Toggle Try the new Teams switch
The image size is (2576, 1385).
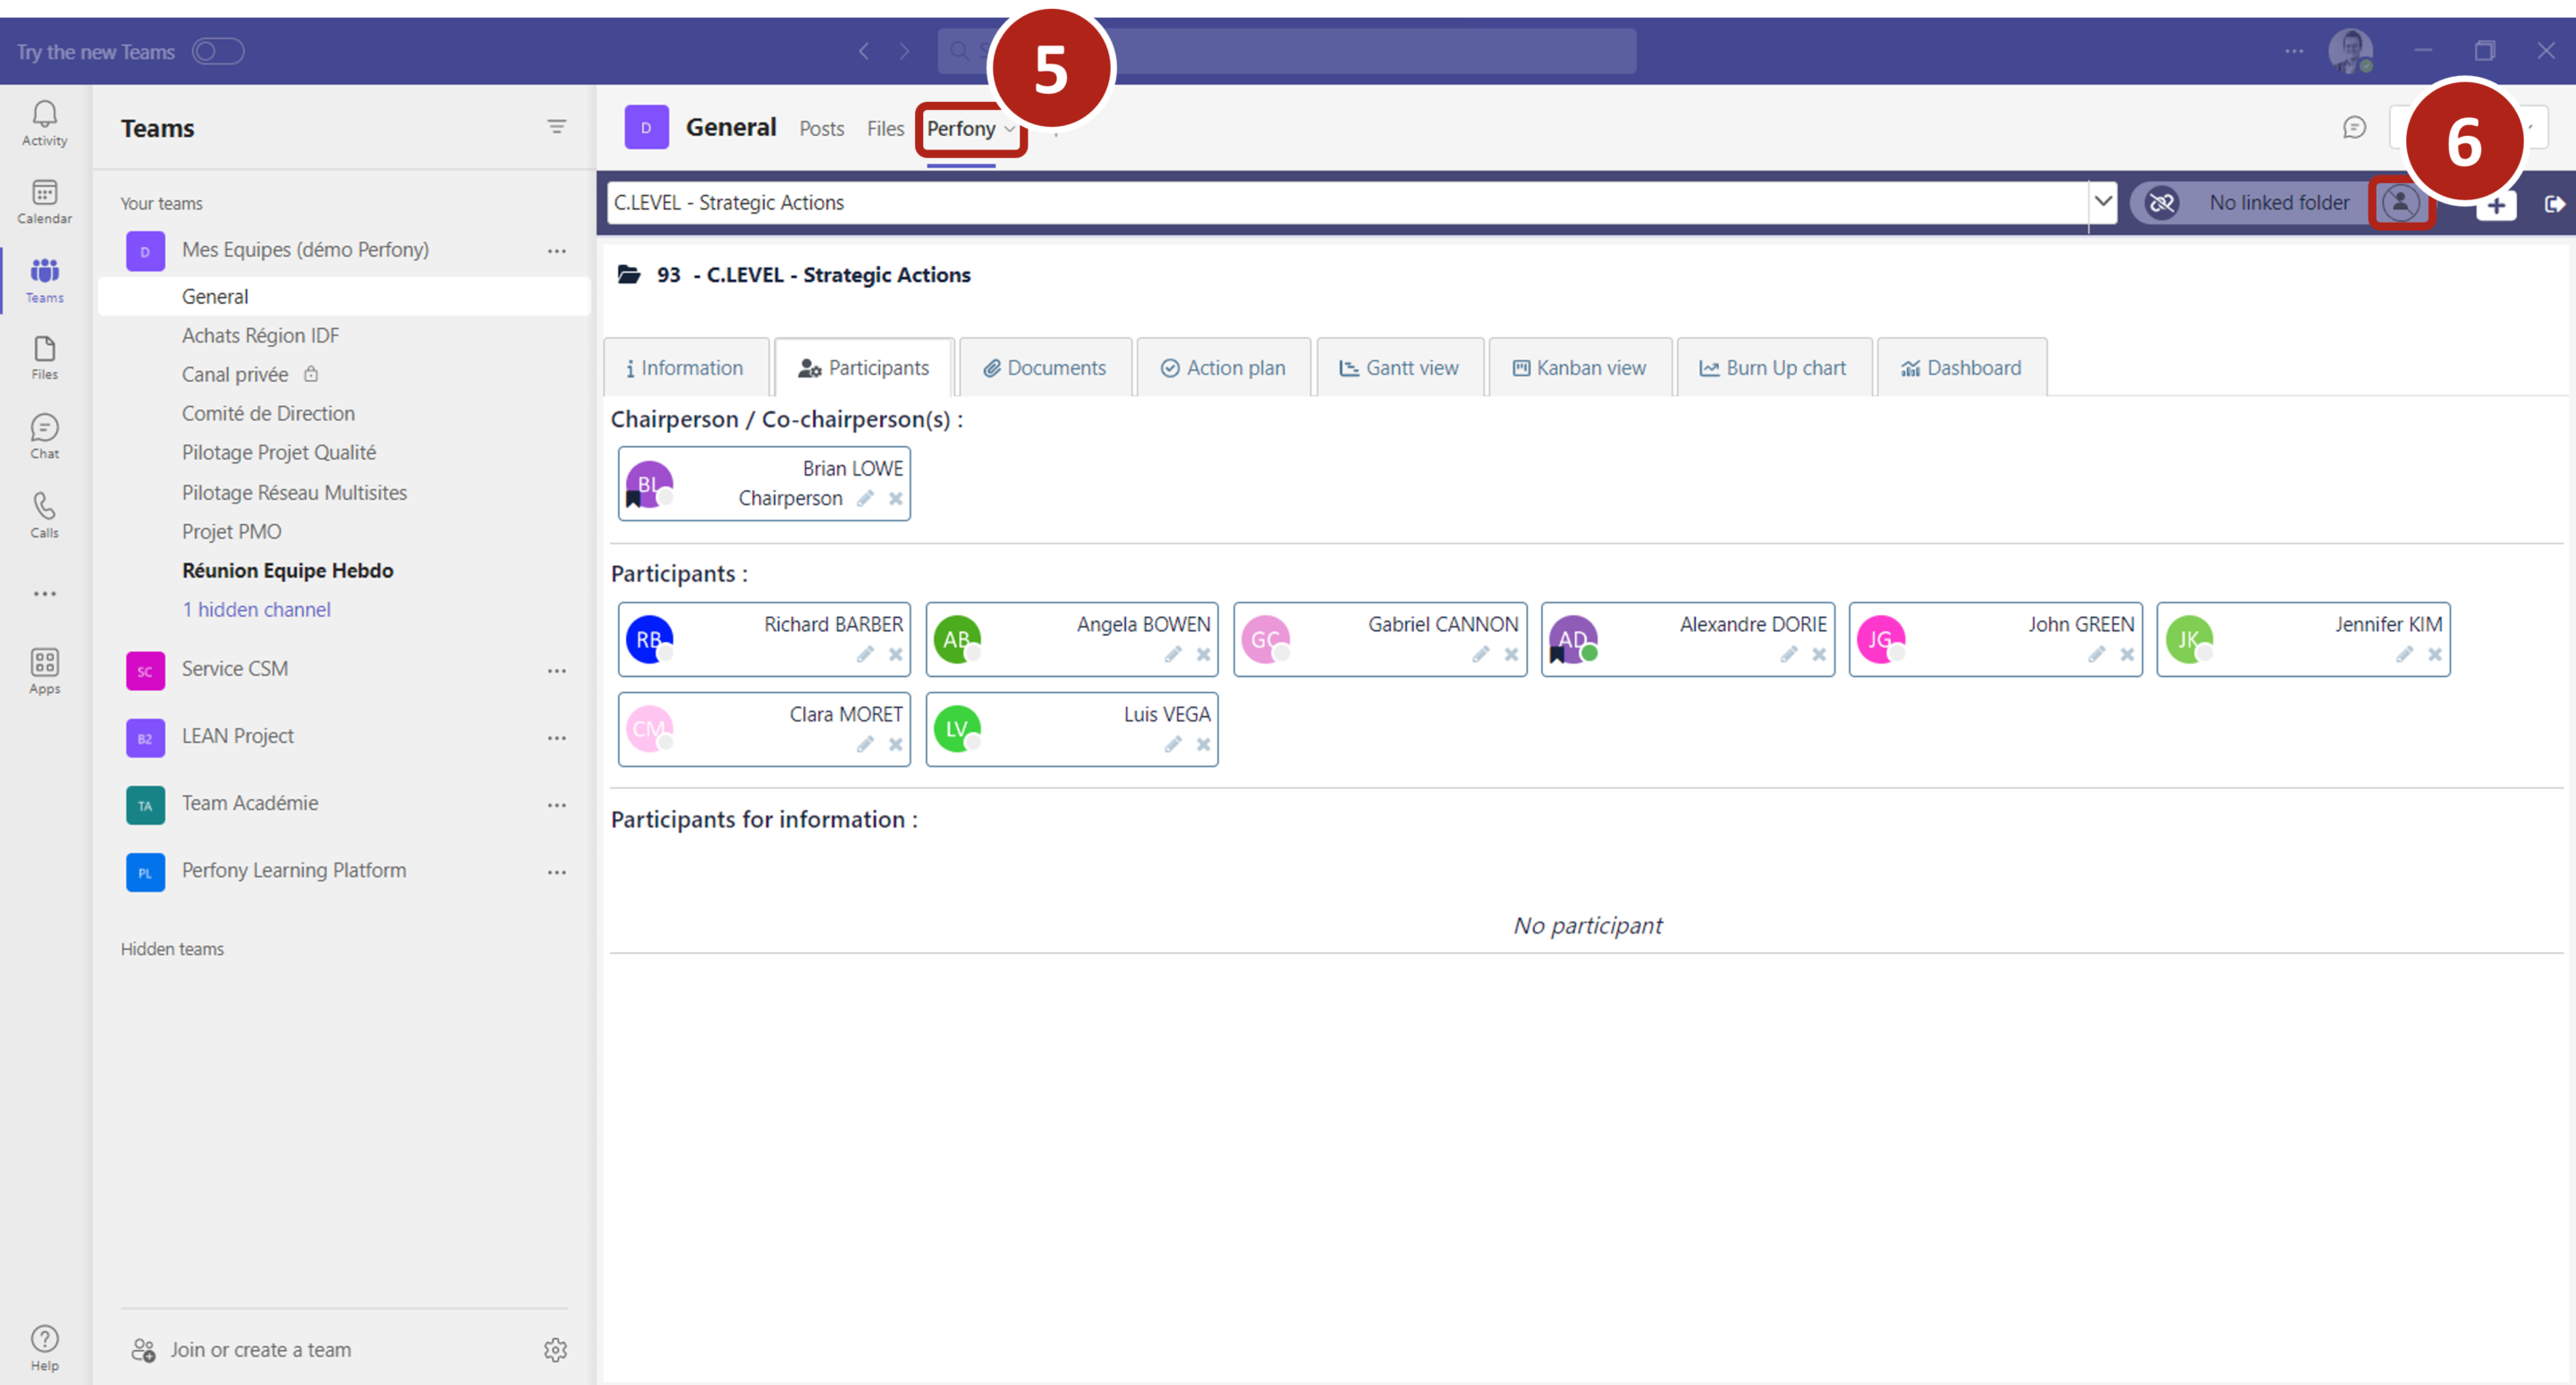coord(218,51)
